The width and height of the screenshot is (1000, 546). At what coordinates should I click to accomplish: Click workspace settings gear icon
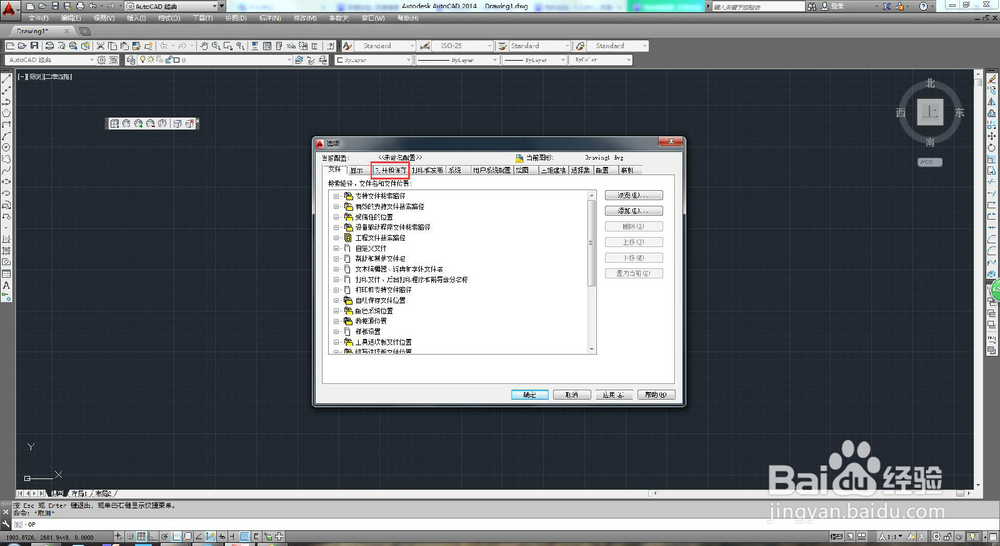coord(101,60)
